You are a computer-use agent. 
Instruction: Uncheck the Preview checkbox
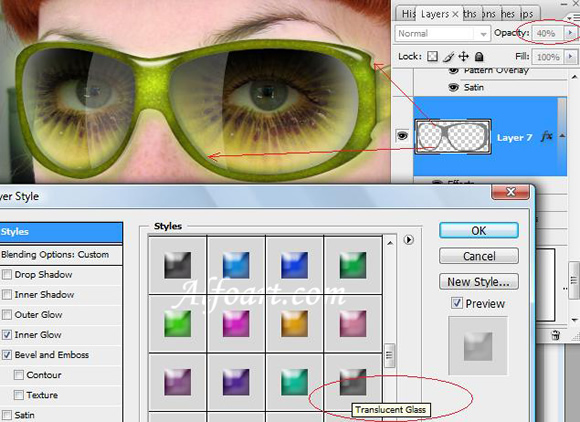[456, 303]
